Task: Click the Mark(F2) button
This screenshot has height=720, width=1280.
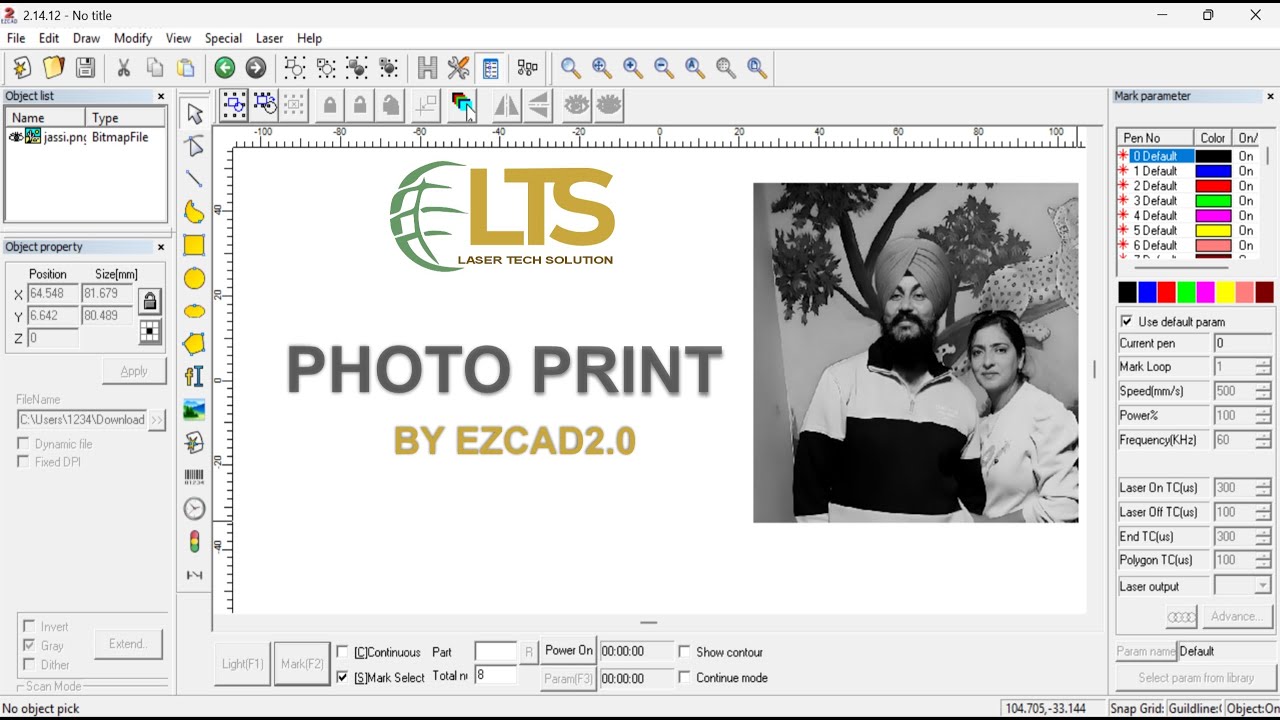Action: pyautogui.click(x=302, y=664)
